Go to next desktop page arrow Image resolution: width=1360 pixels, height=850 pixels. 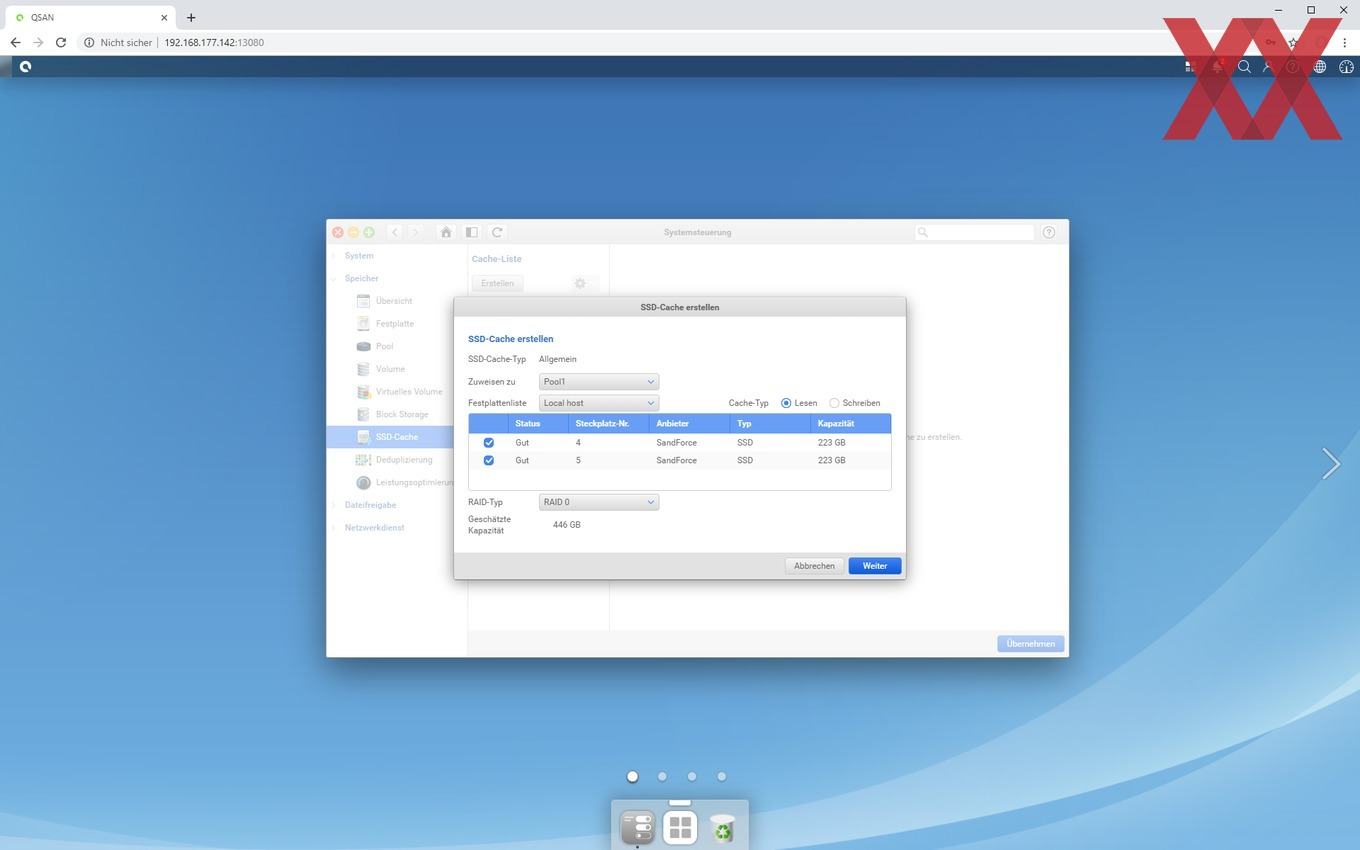click(1330, 463)
